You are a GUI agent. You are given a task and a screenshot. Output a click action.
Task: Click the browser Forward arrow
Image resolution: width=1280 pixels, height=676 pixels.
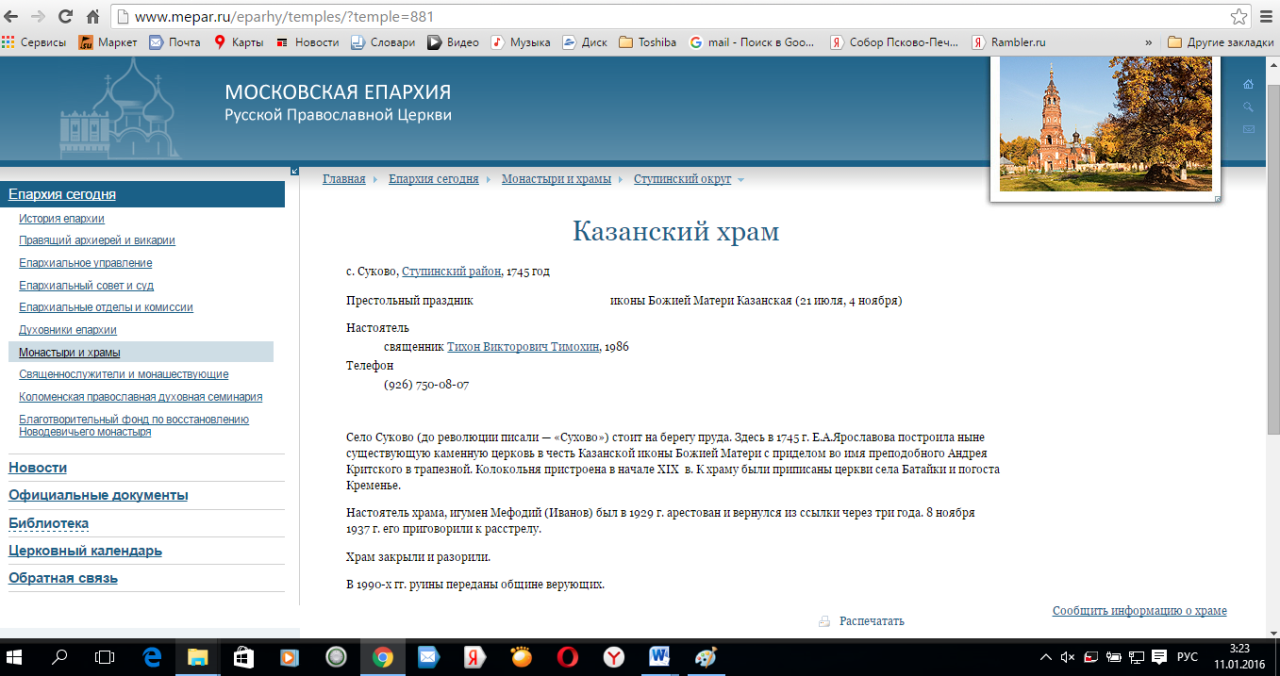pos(39,17)
